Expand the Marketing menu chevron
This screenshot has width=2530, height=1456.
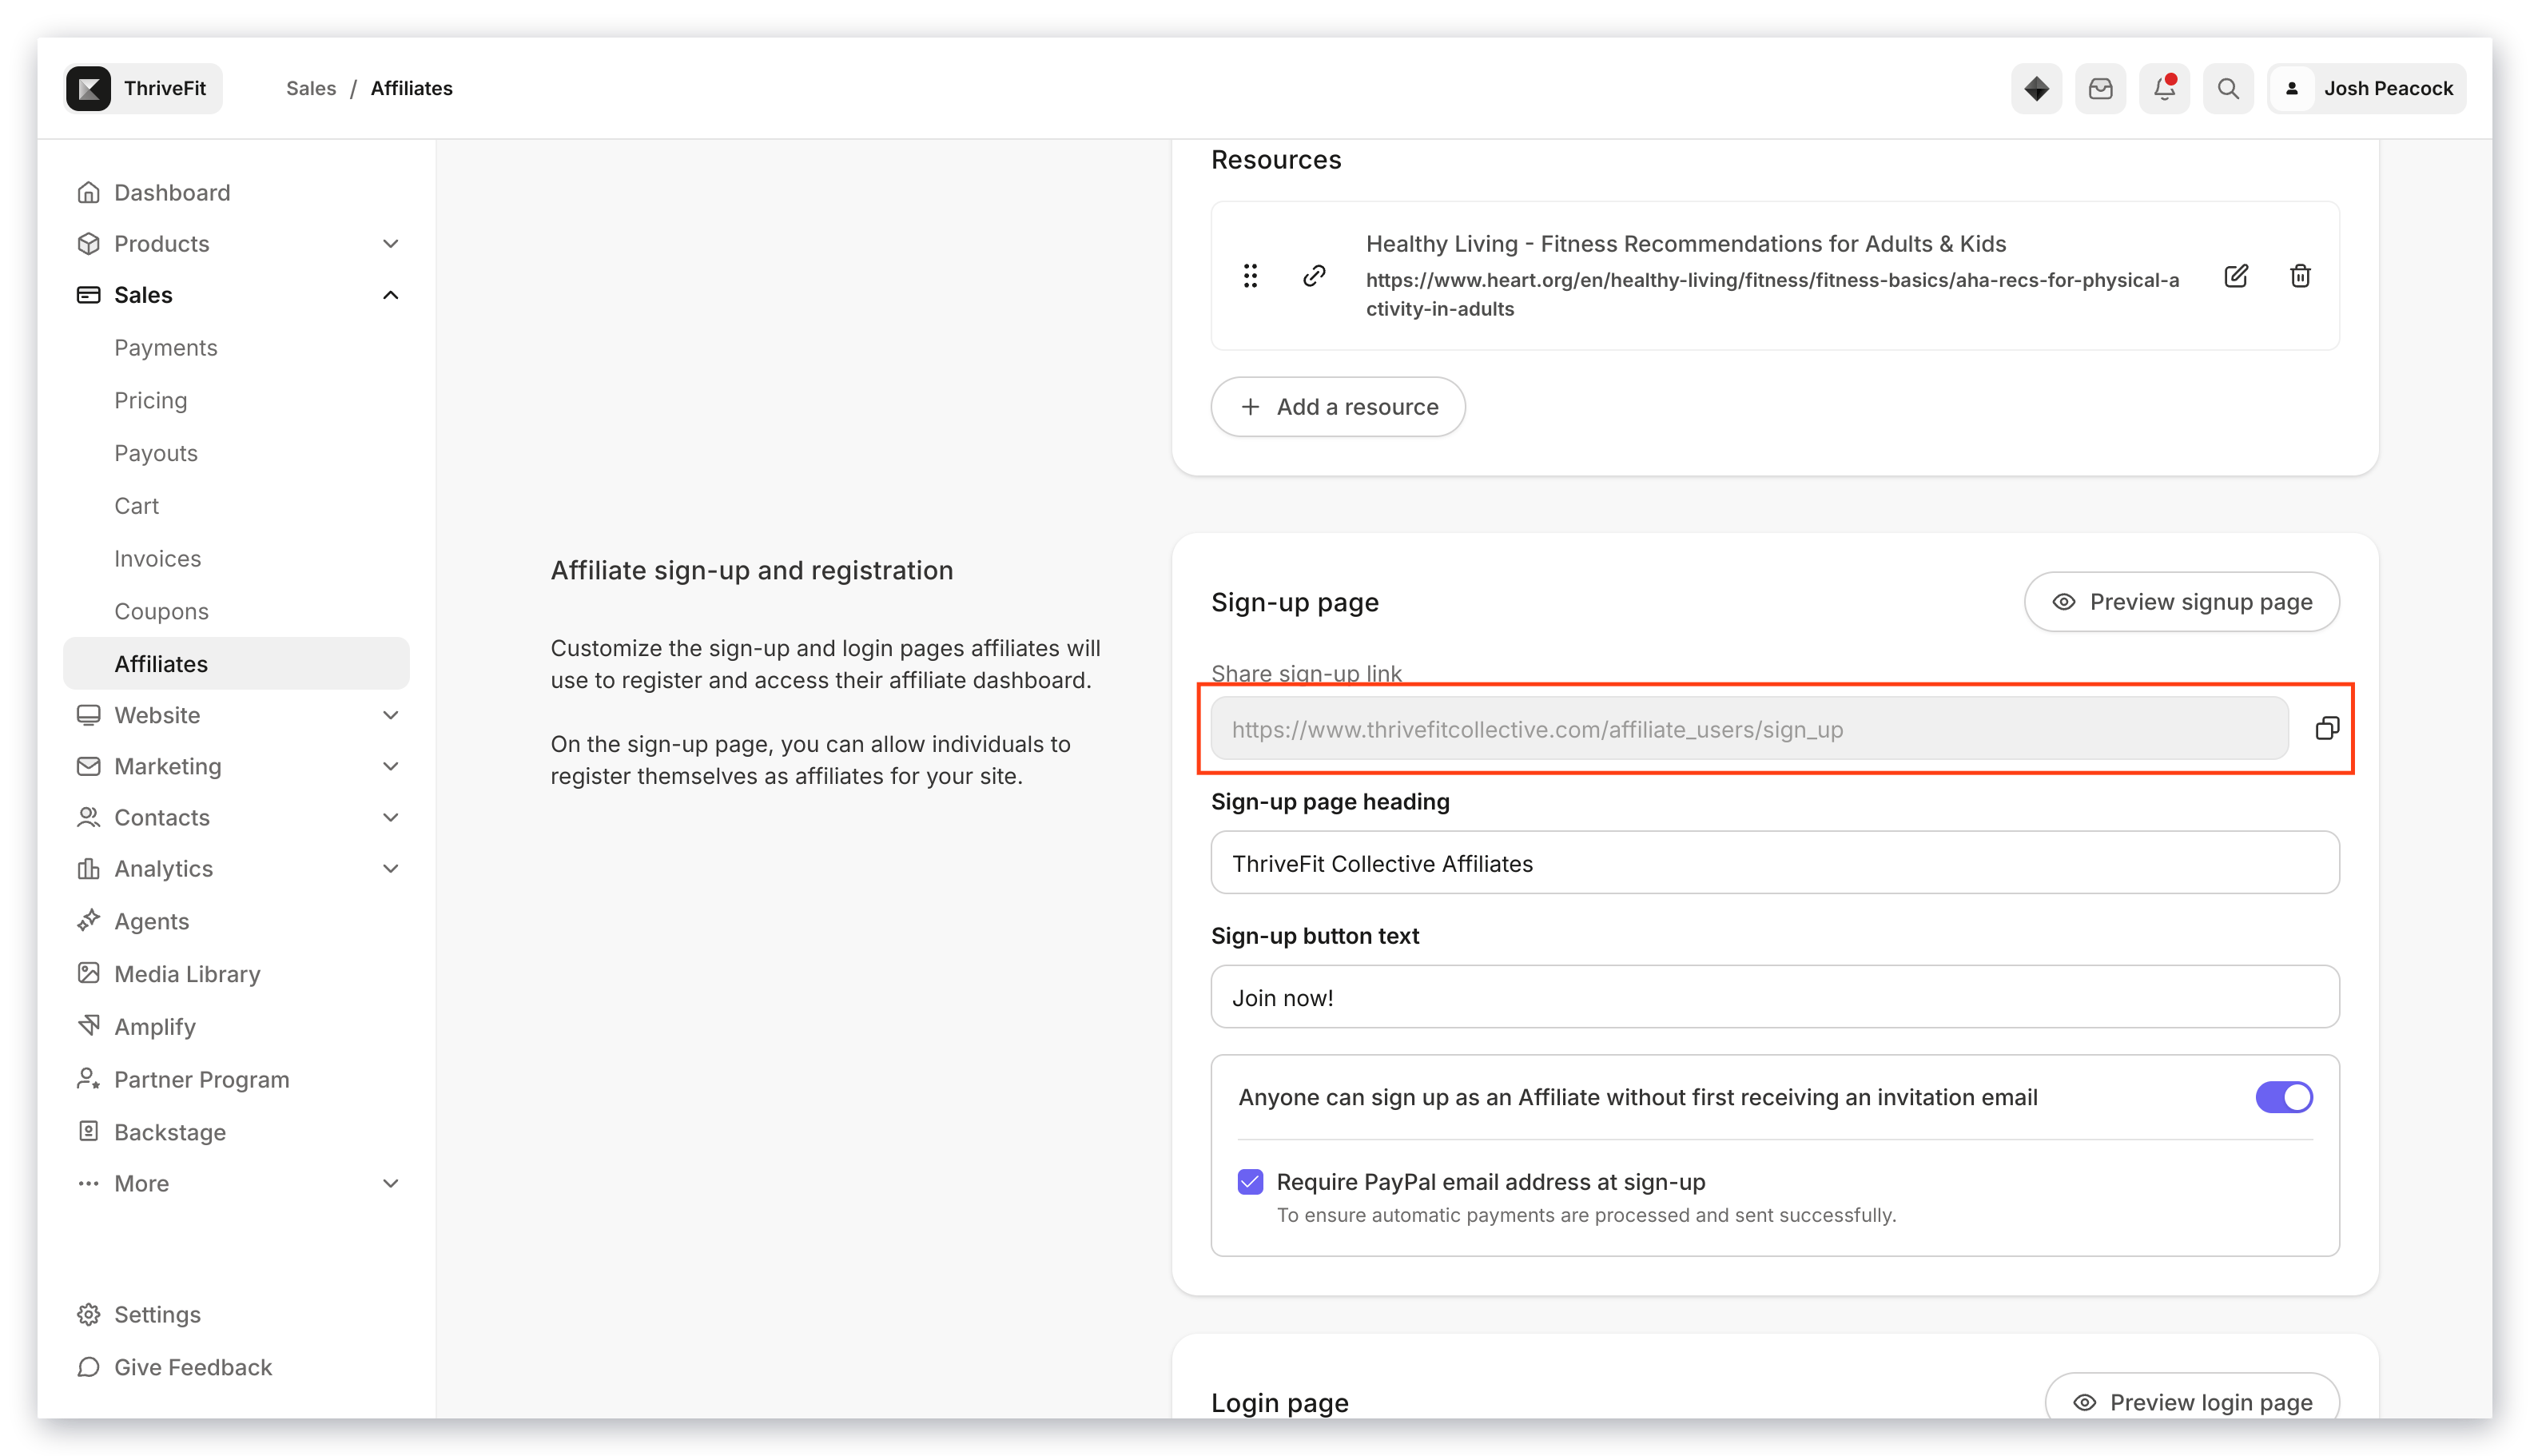coord(391,766)
